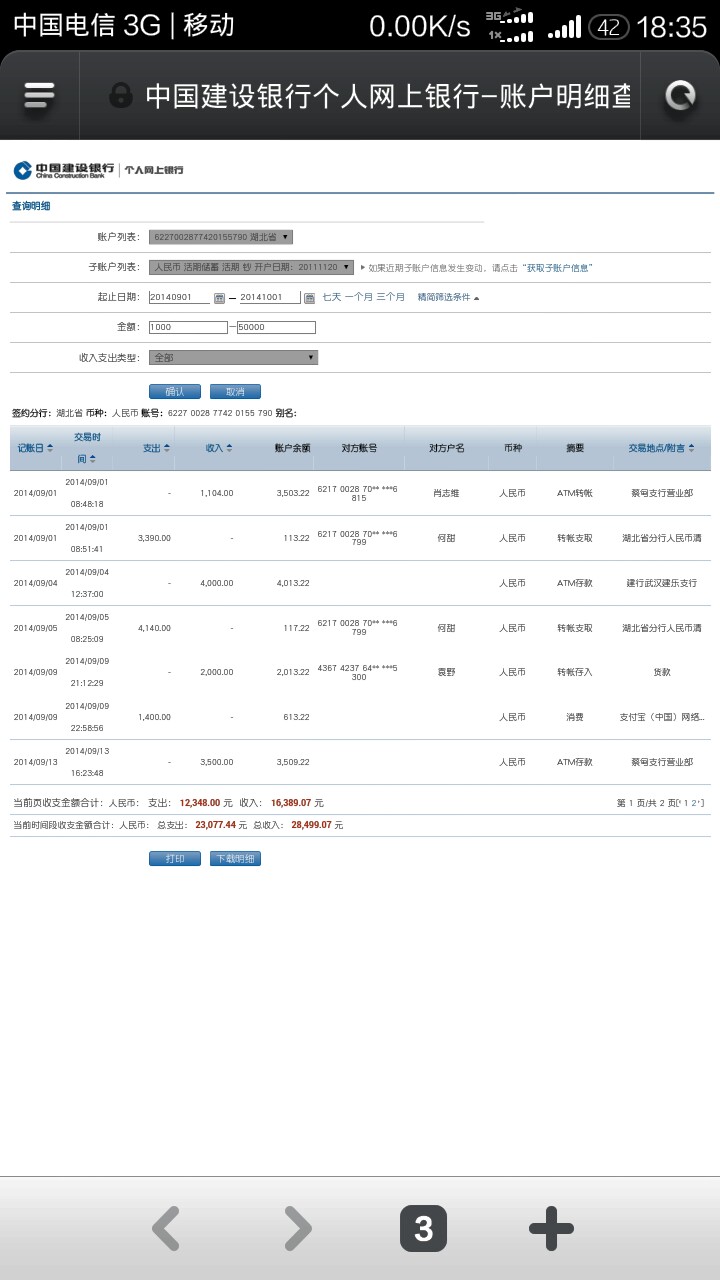Click the 消费 summary cell
Viewport: 720px width, 1280px height.
click(575, 717)
